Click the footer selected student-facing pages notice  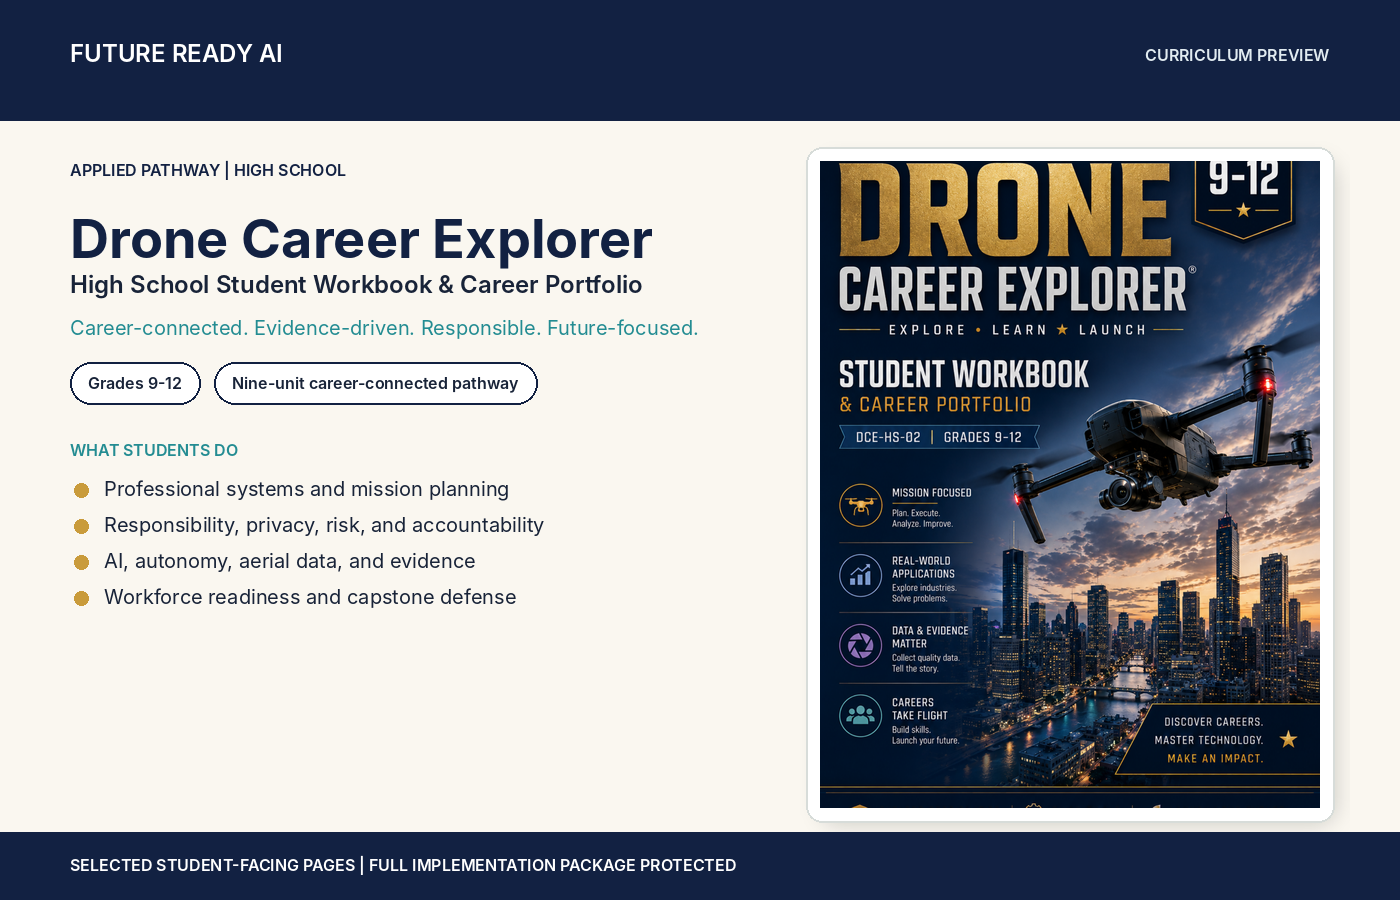(x=403, y=865)
